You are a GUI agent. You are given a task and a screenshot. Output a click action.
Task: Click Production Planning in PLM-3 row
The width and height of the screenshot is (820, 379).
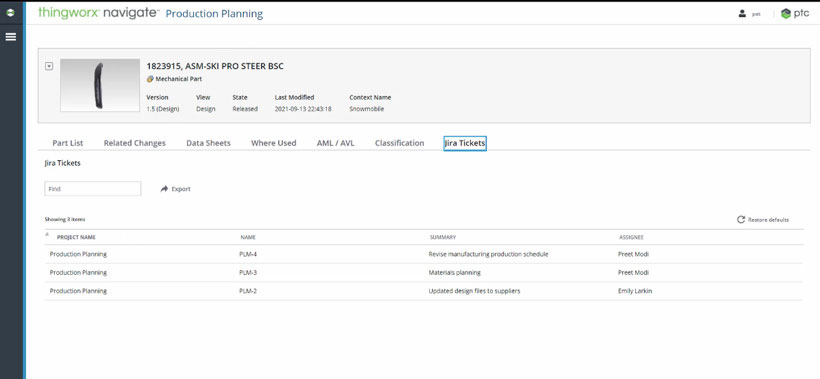(78, 273)
